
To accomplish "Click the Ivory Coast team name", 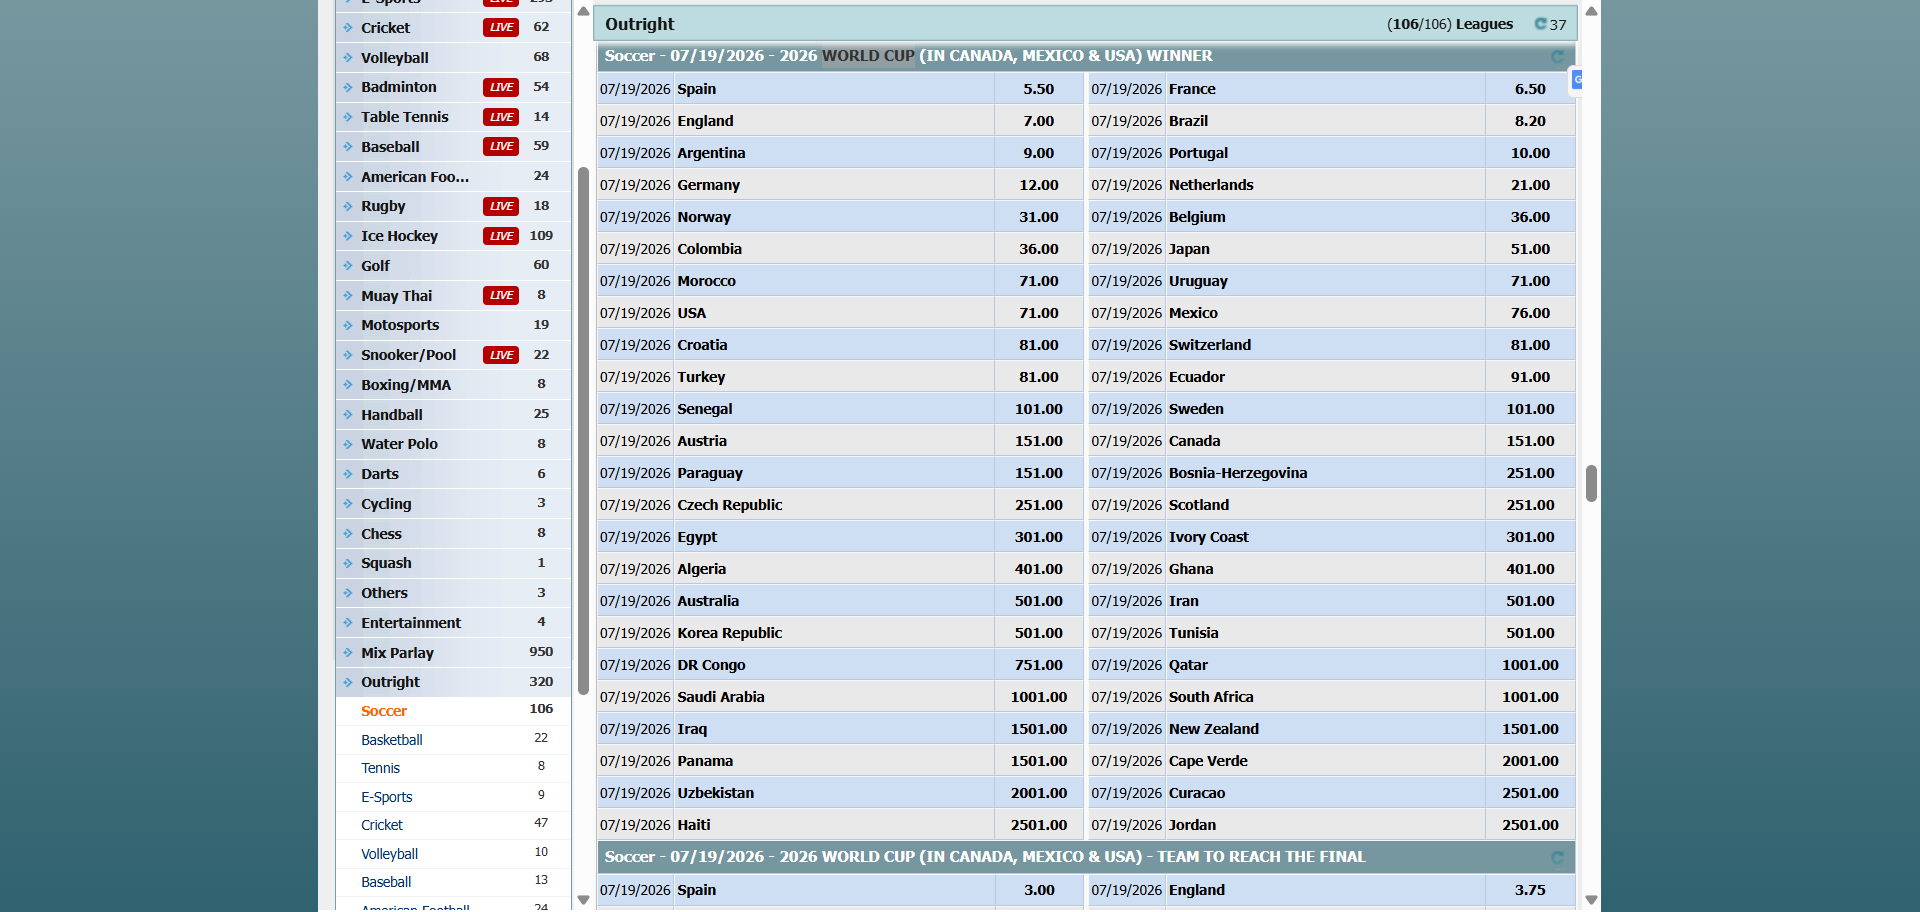I will coord(1208,537).
